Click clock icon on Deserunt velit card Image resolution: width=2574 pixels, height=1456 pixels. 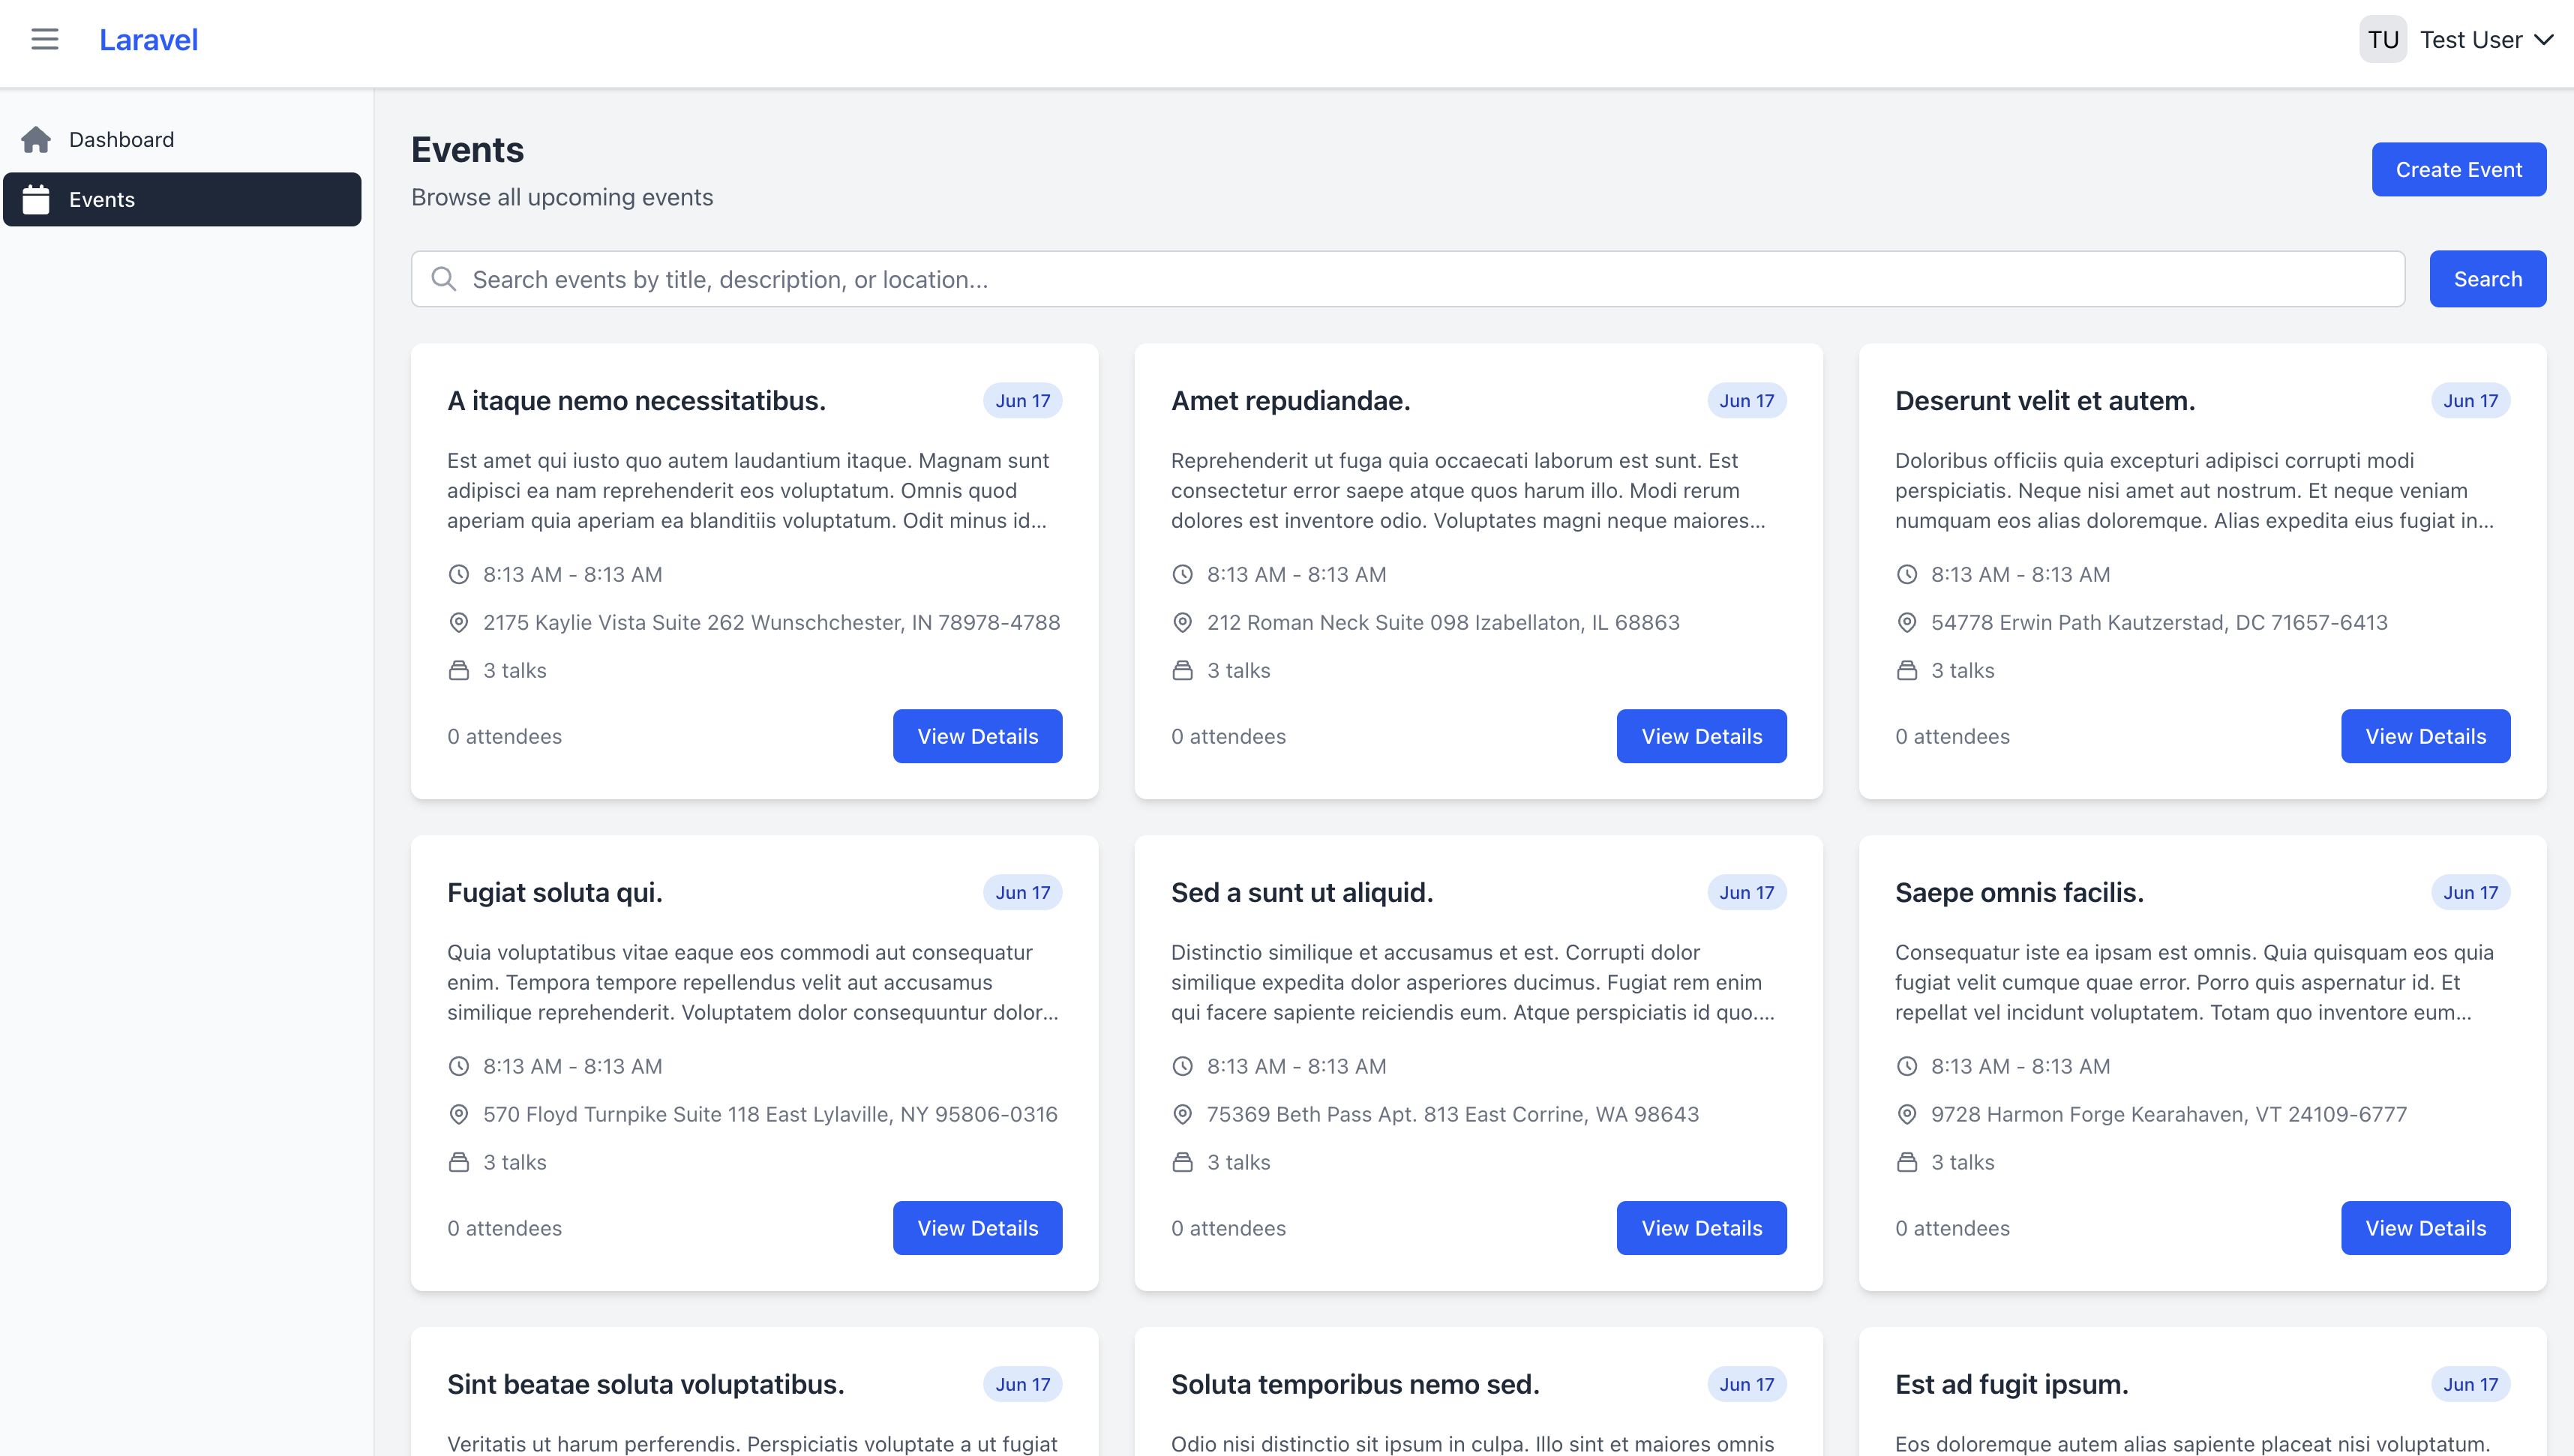[x=1907, y=574]
